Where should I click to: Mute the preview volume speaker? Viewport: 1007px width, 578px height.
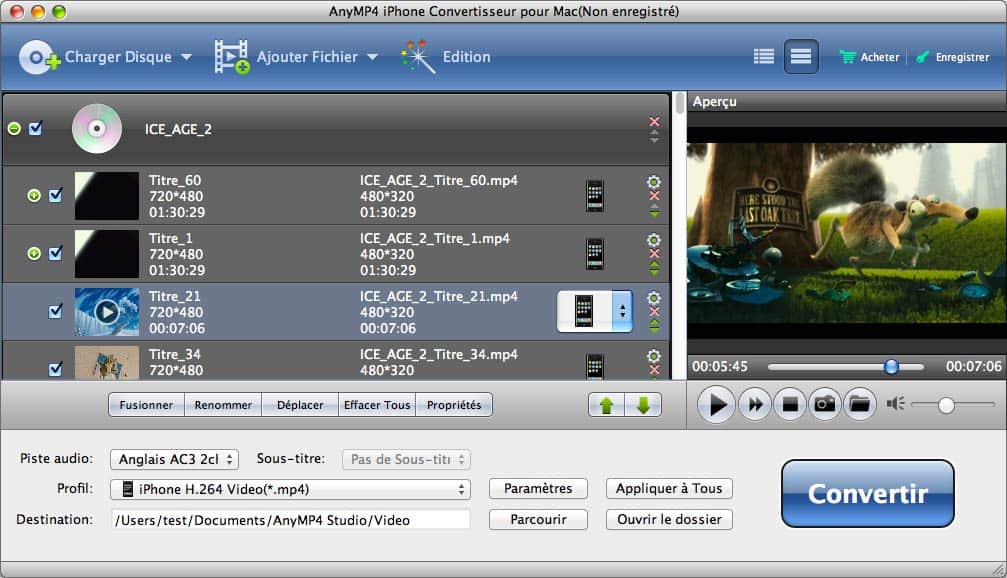pyautogui.click(x=895, y=403)
